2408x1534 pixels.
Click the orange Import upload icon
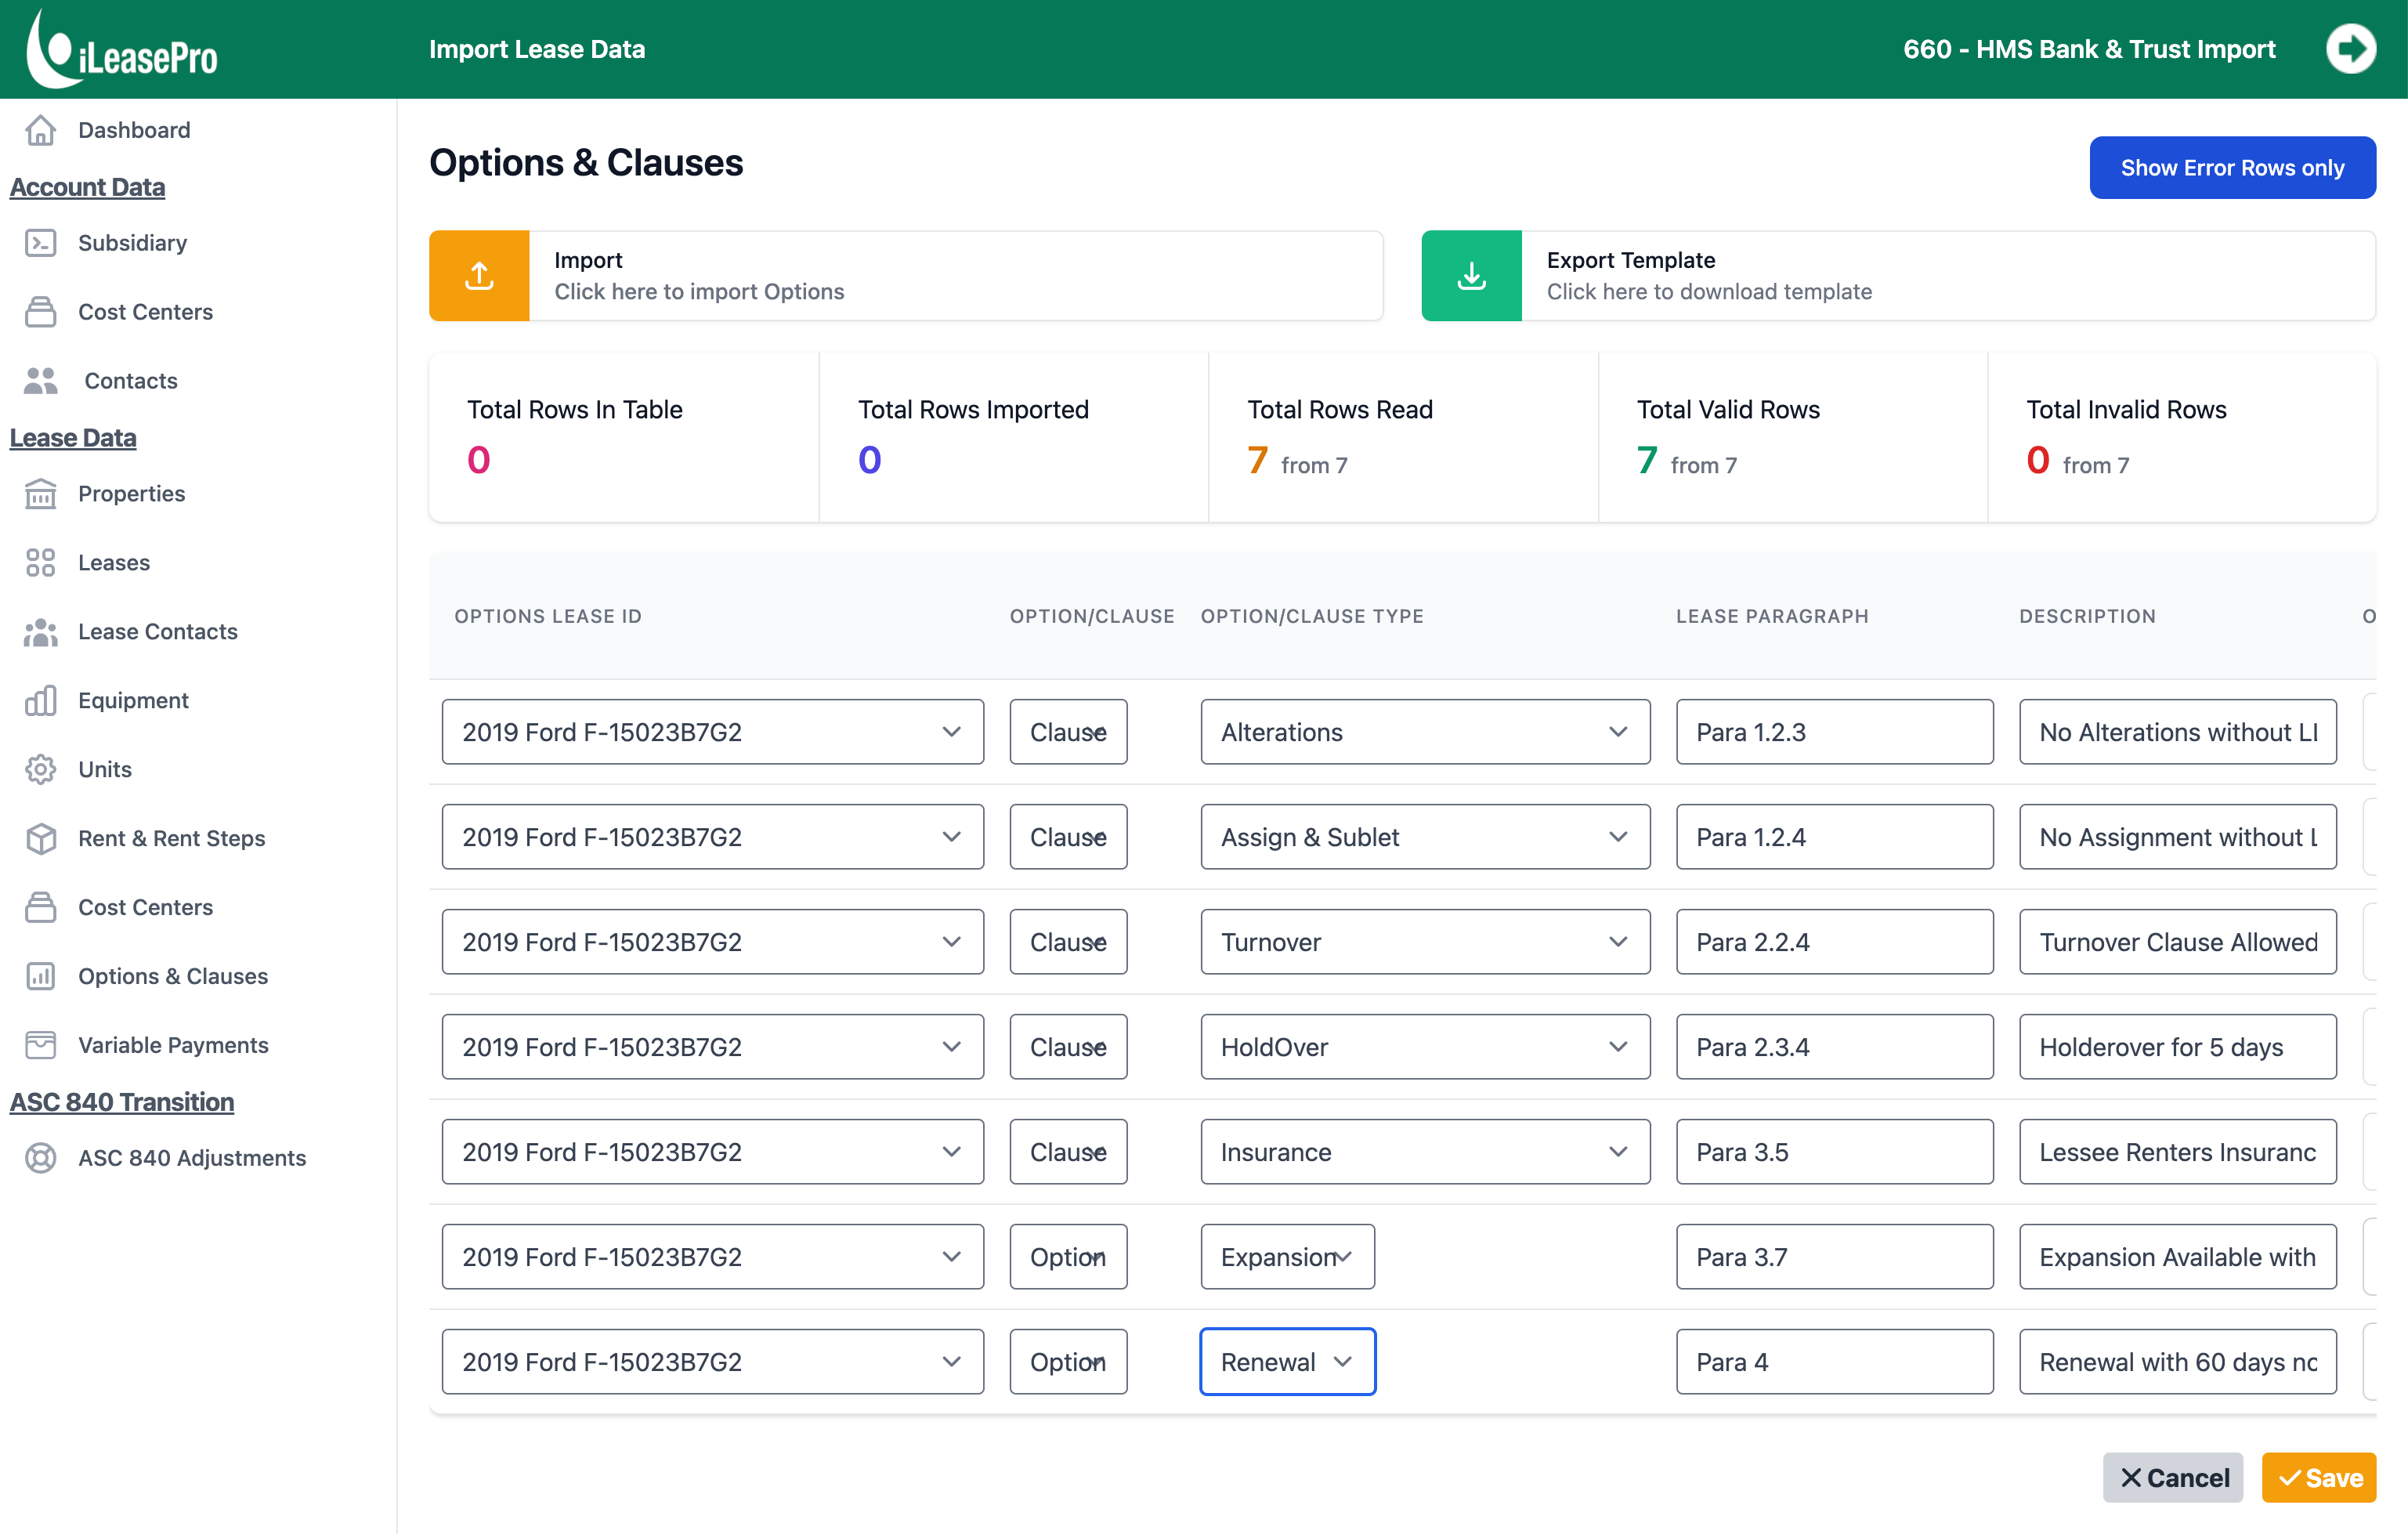click(x=479, y=276)
